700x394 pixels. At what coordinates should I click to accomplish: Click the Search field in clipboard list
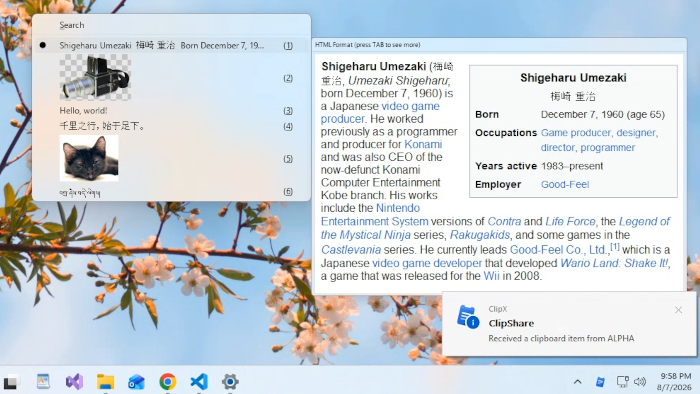click(171, 25)
